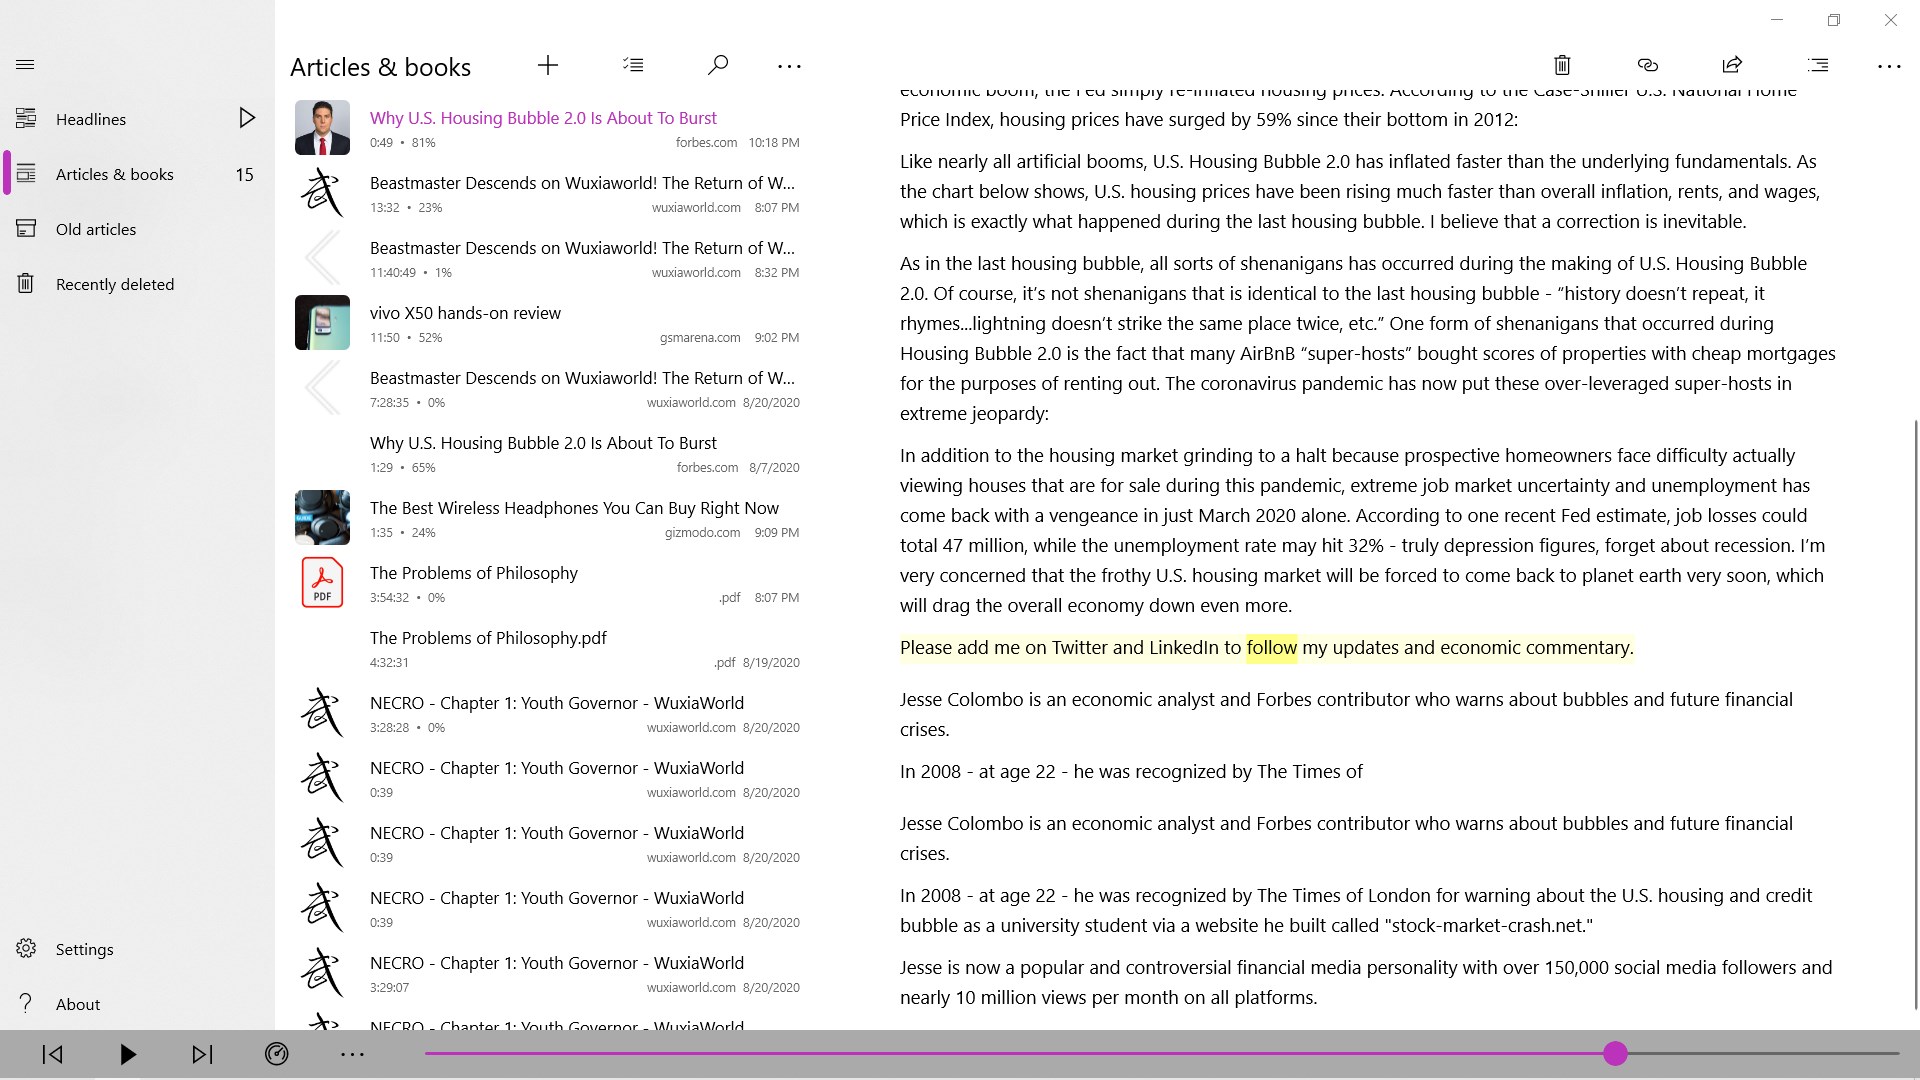Toggle the navigation pane with hamburger icon
Image resolution: width=1920 pixels, height=1080 pixels.
25,64
